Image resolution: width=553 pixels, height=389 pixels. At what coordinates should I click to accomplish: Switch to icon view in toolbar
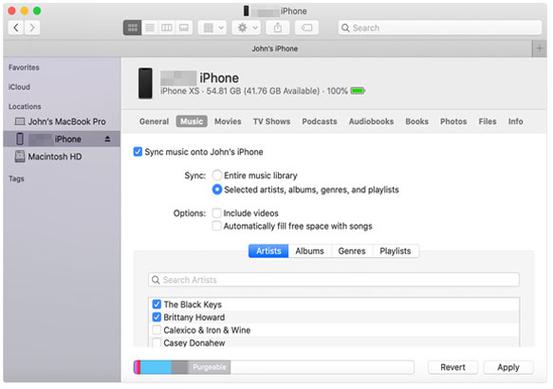pos(132,28)
